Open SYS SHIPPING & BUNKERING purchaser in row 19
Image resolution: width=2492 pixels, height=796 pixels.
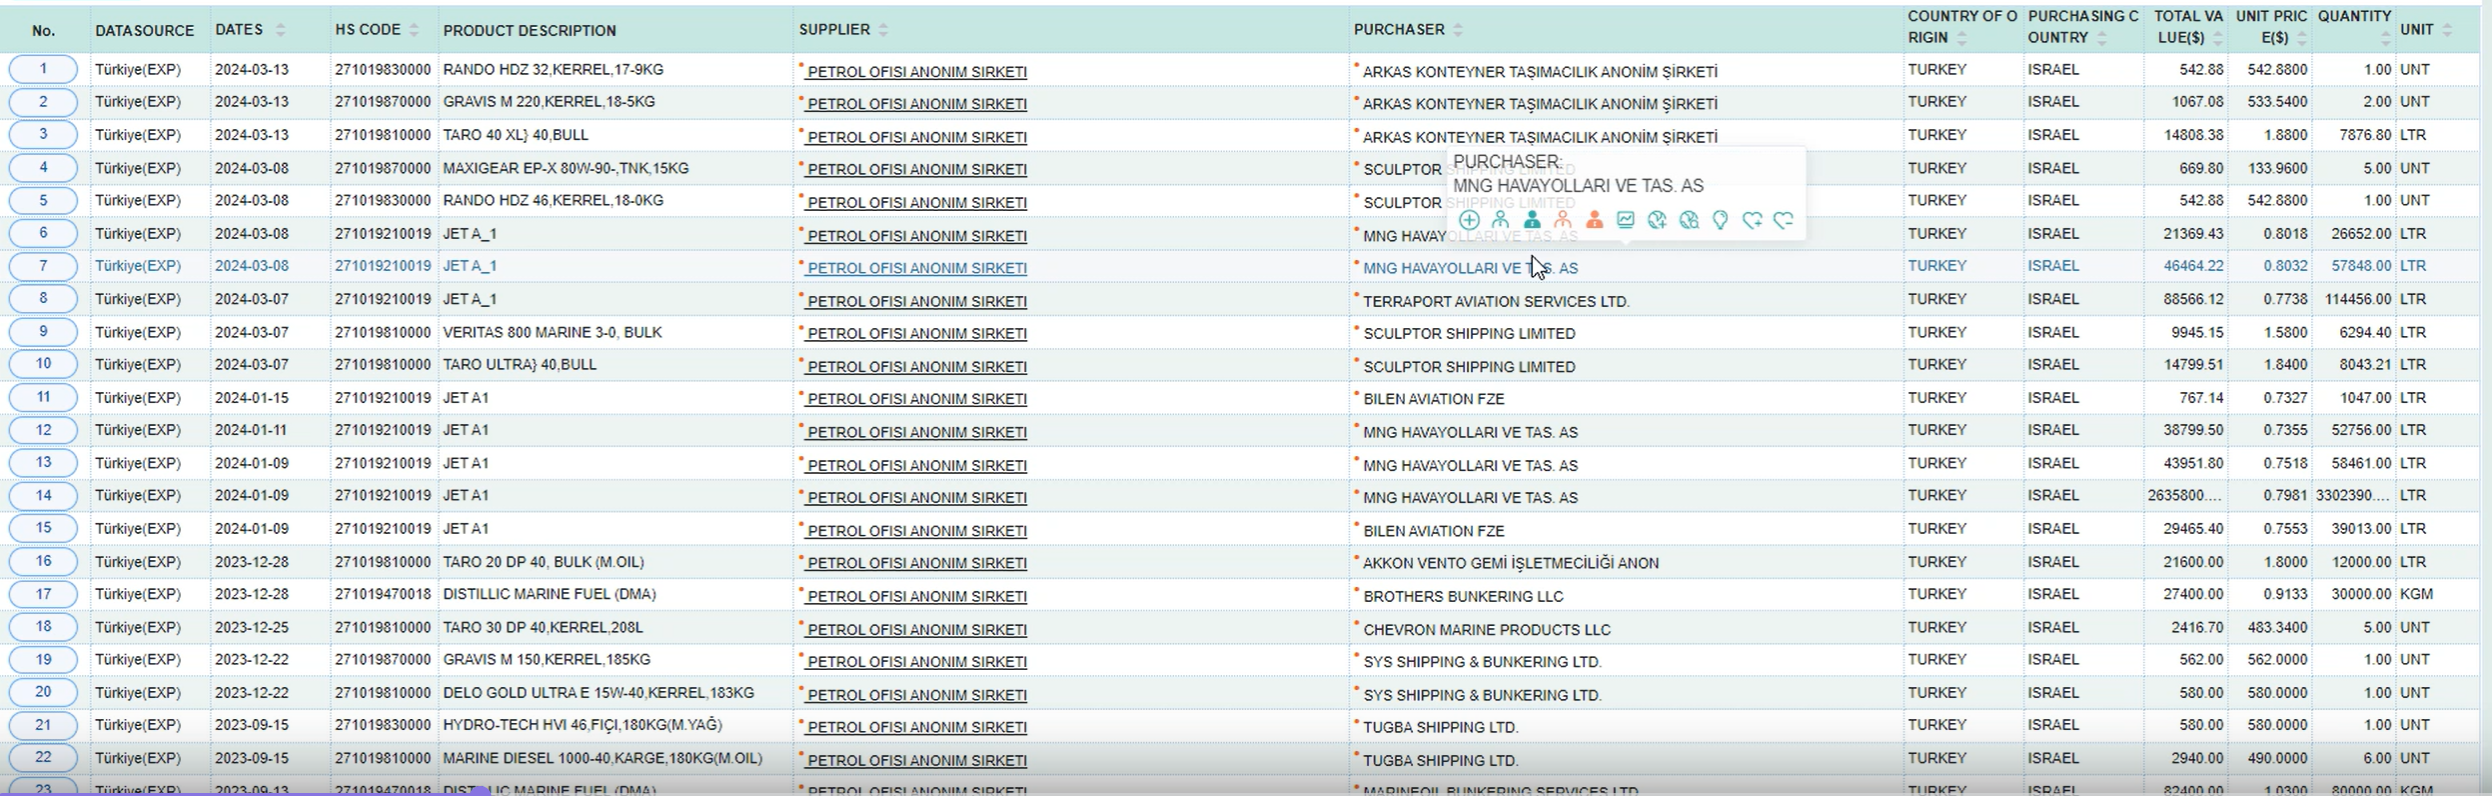point(1482,661)
